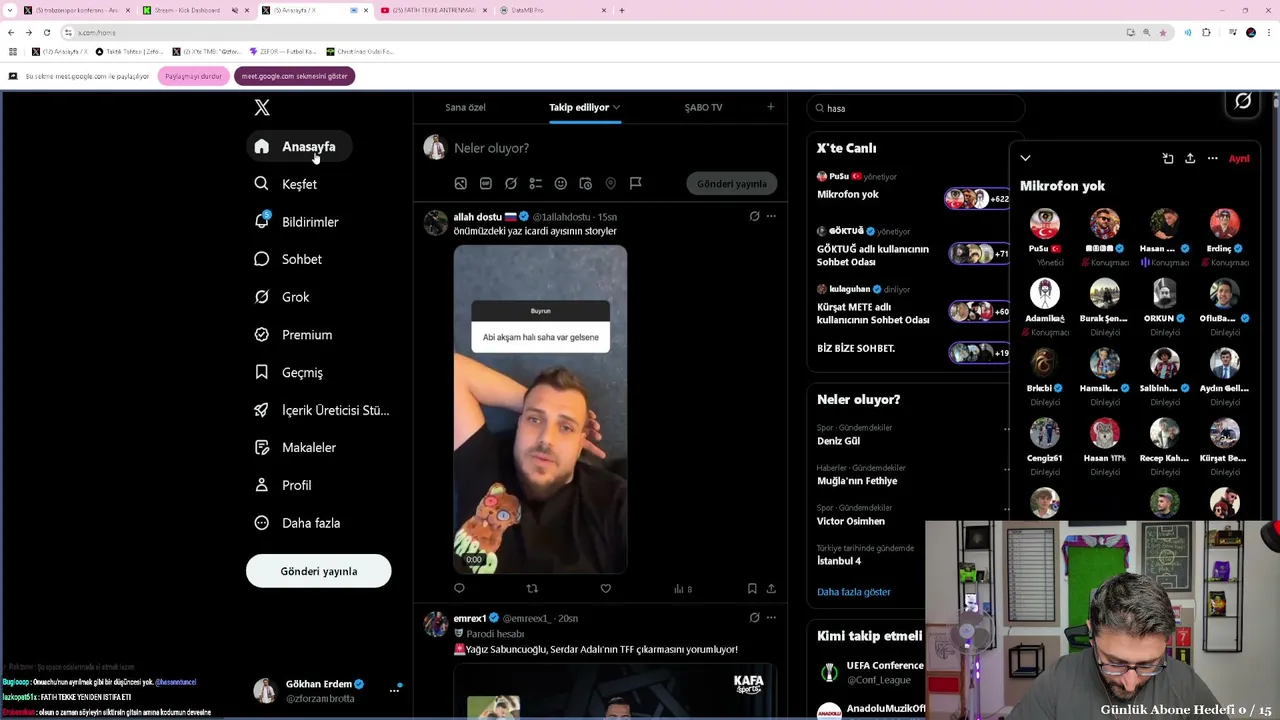Add a GIF to the post
The height and width of the screenshot is (720, 1280).
pos(486,184)
